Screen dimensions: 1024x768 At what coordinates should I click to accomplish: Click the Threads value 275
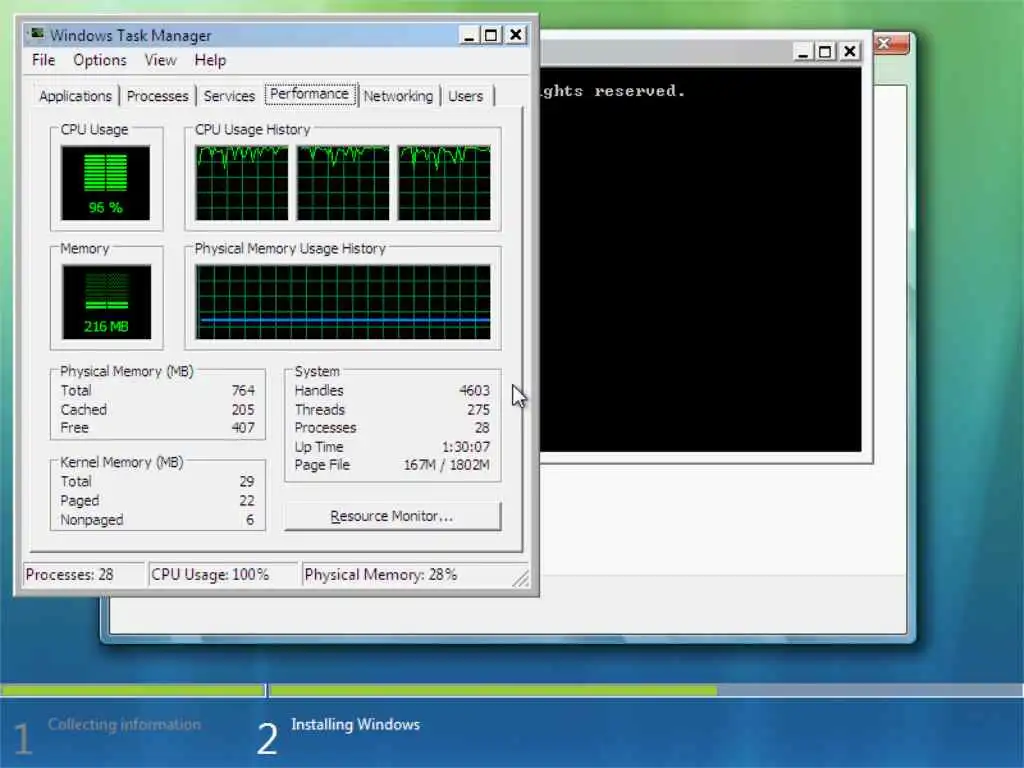click(x=478, y=409)
